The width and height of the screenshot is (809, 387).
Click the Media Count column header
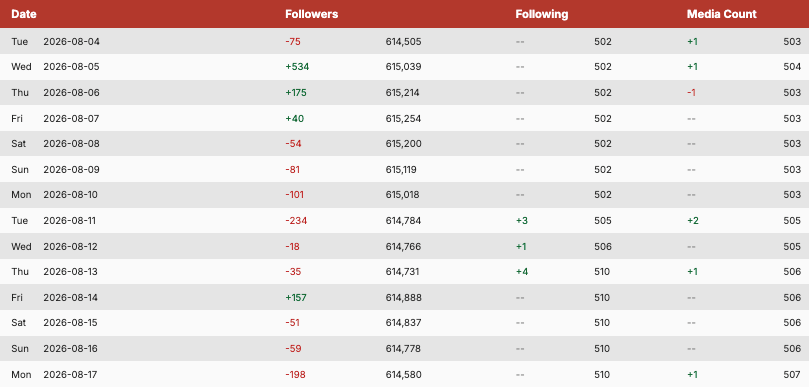click(722, 14)
